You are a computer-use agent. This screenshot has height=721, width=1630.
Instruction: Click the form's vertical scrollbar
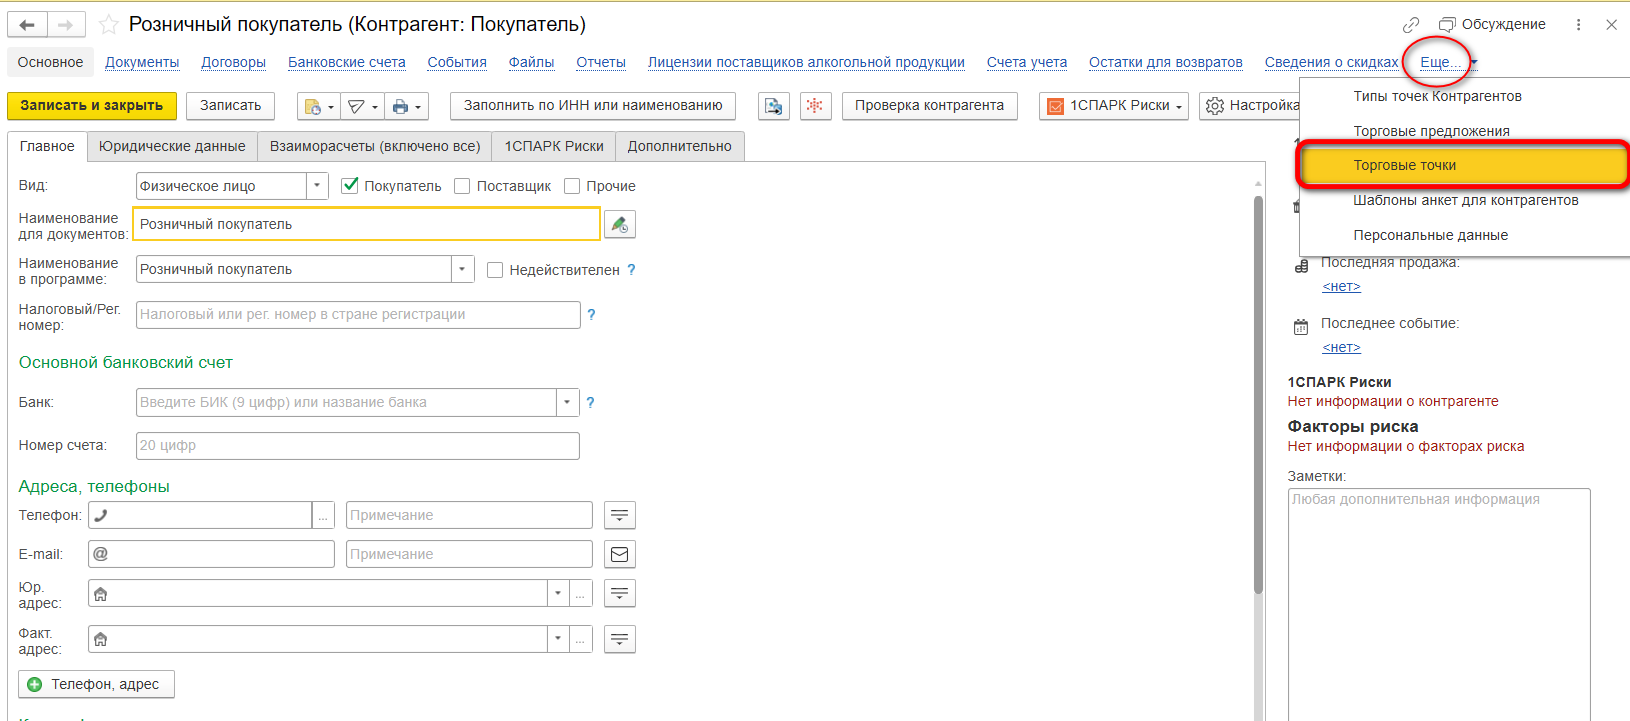point(1259,394)
